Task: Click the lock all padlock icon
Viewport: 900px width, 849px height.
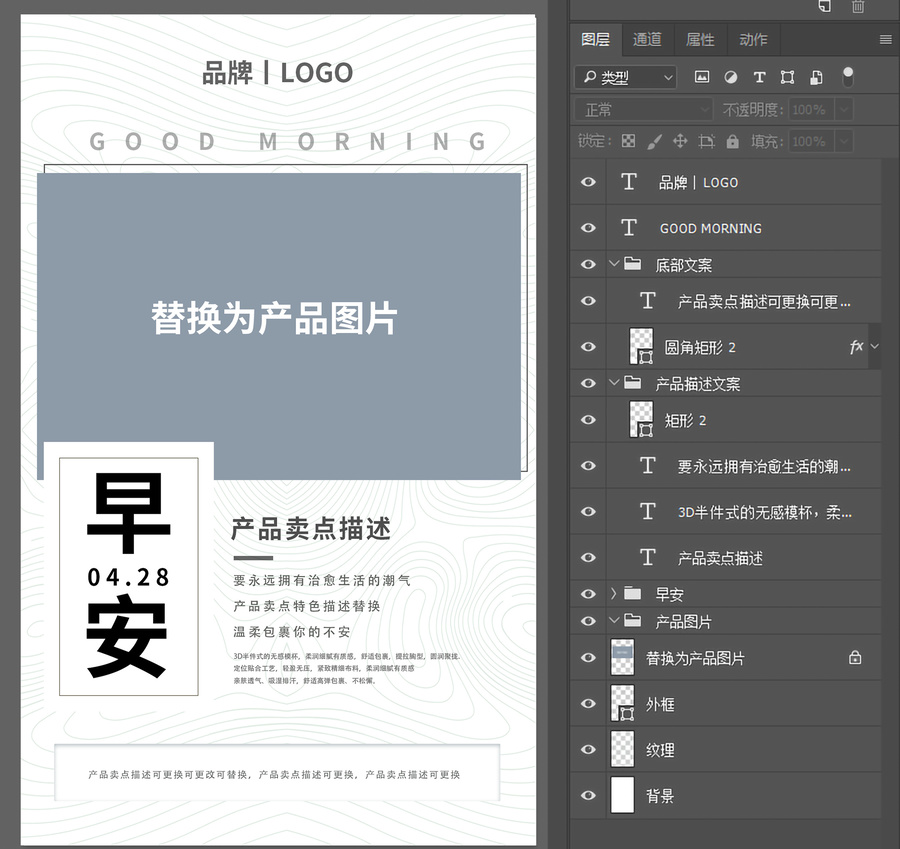Action: [732, 141]
